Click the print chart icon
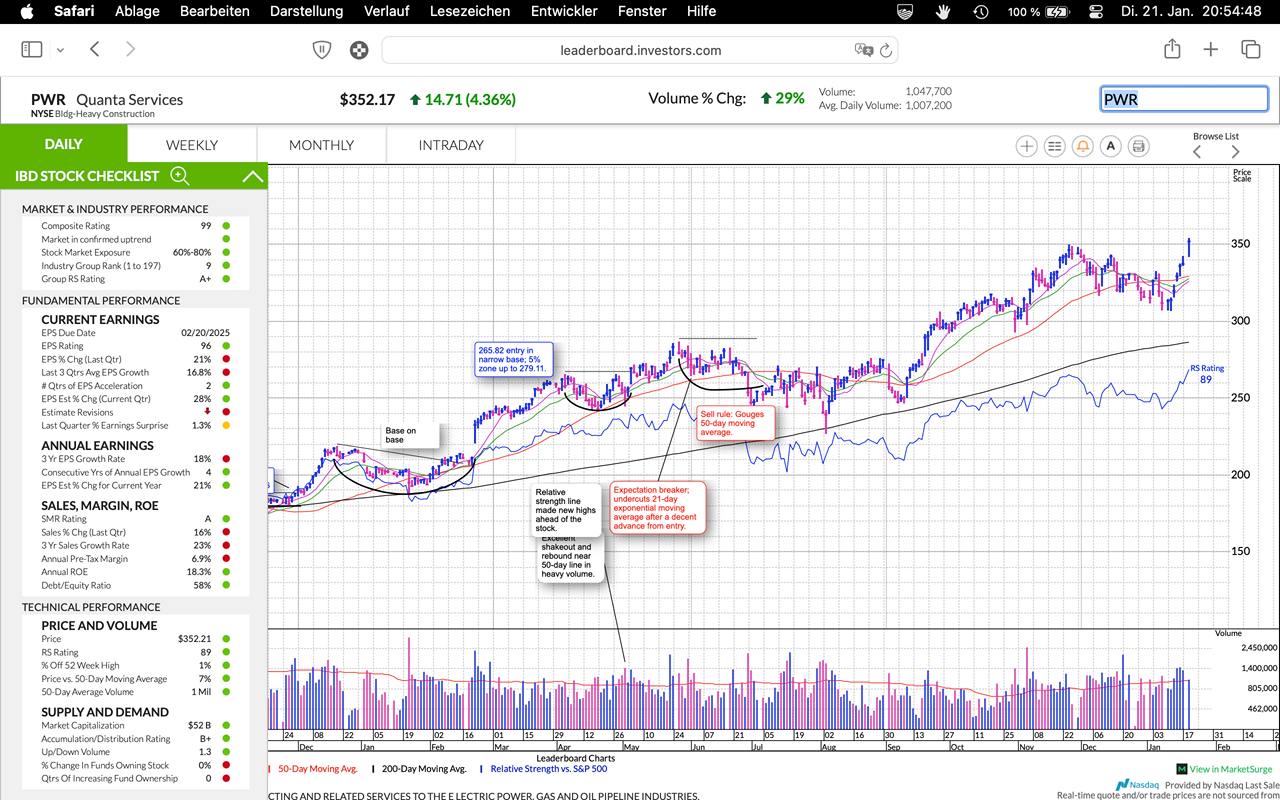The image size is (1280, 800). coord(1138,146)
